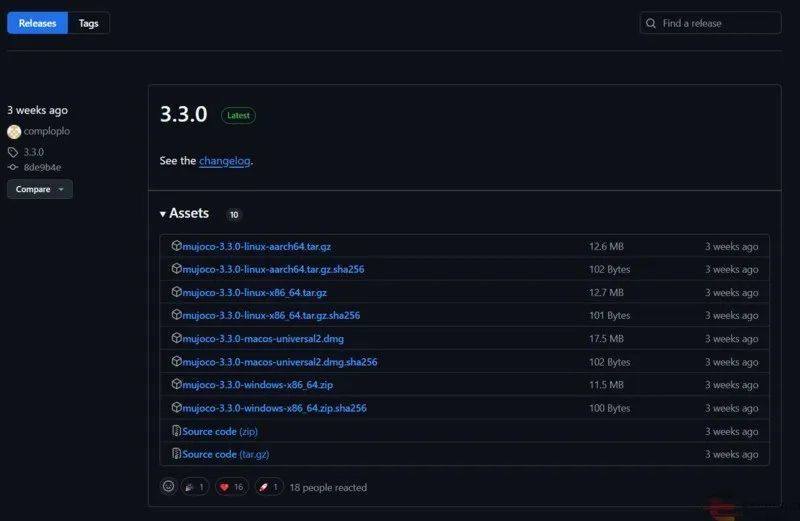Click the commit icon beside 8de9b4e

pos(13,167)
